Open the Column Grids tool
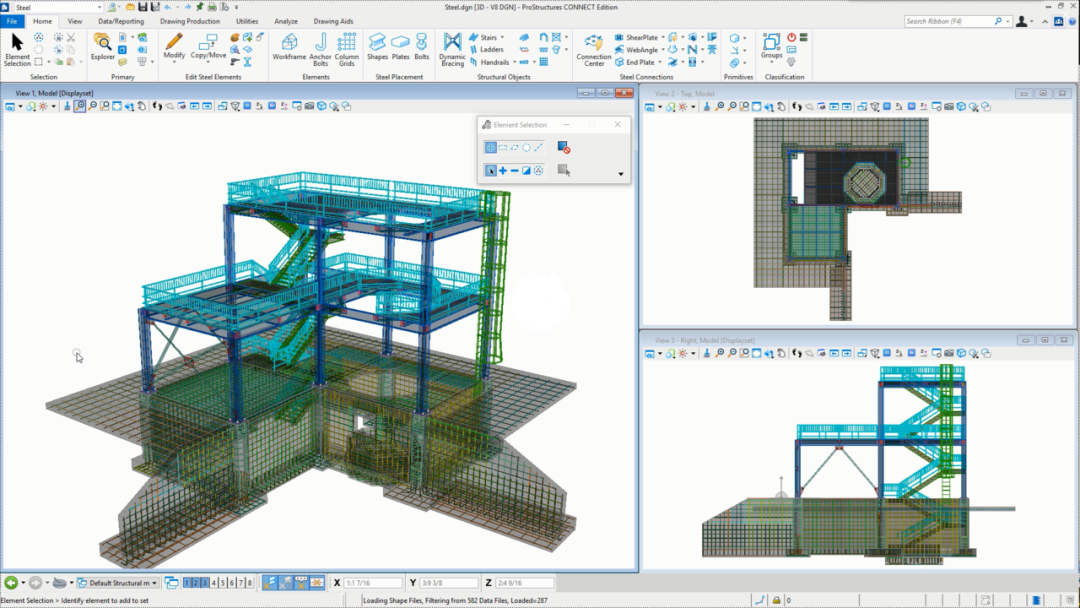The height and width of the screenshot is (608, 1080). [x=346, y=50]
